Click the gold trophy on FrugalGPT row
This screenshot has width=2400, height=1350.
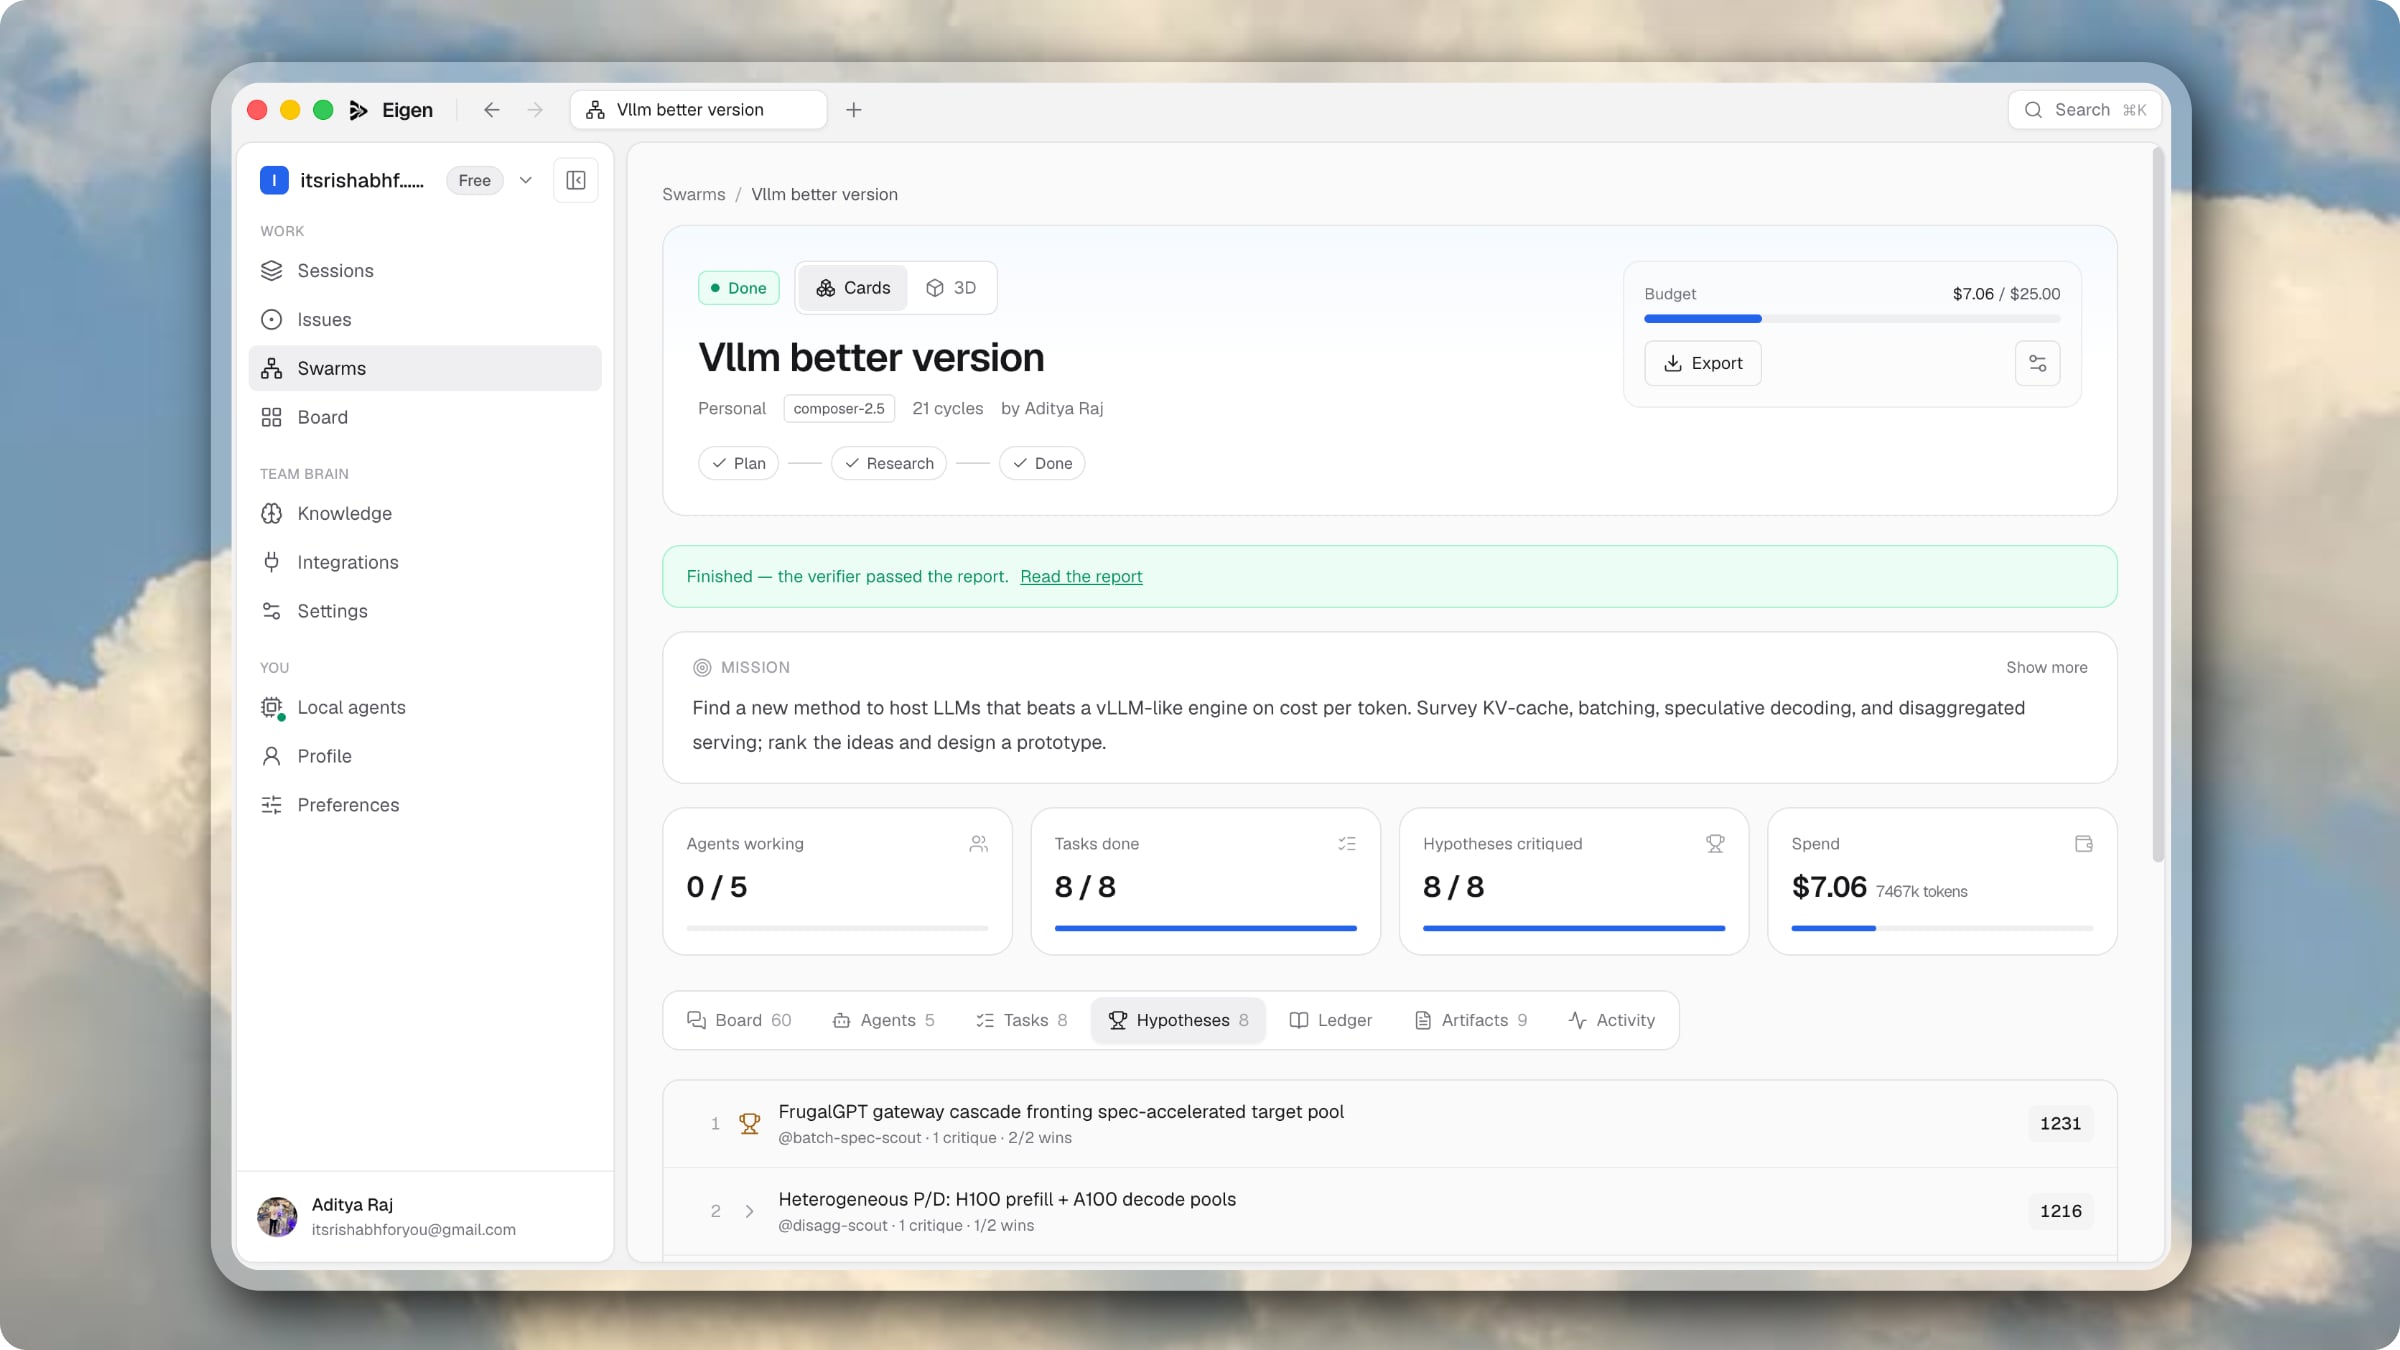[749, 1124]
